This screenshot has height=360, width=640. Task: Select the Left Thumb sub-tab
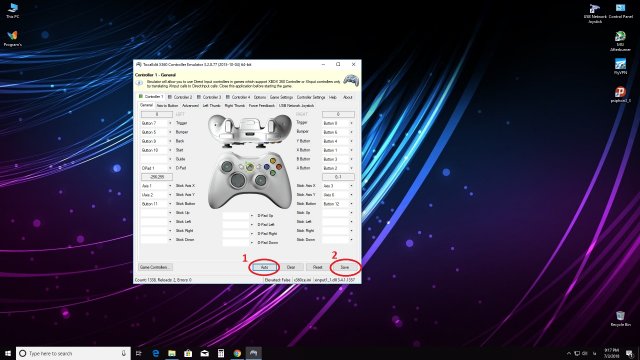point(211,106)
